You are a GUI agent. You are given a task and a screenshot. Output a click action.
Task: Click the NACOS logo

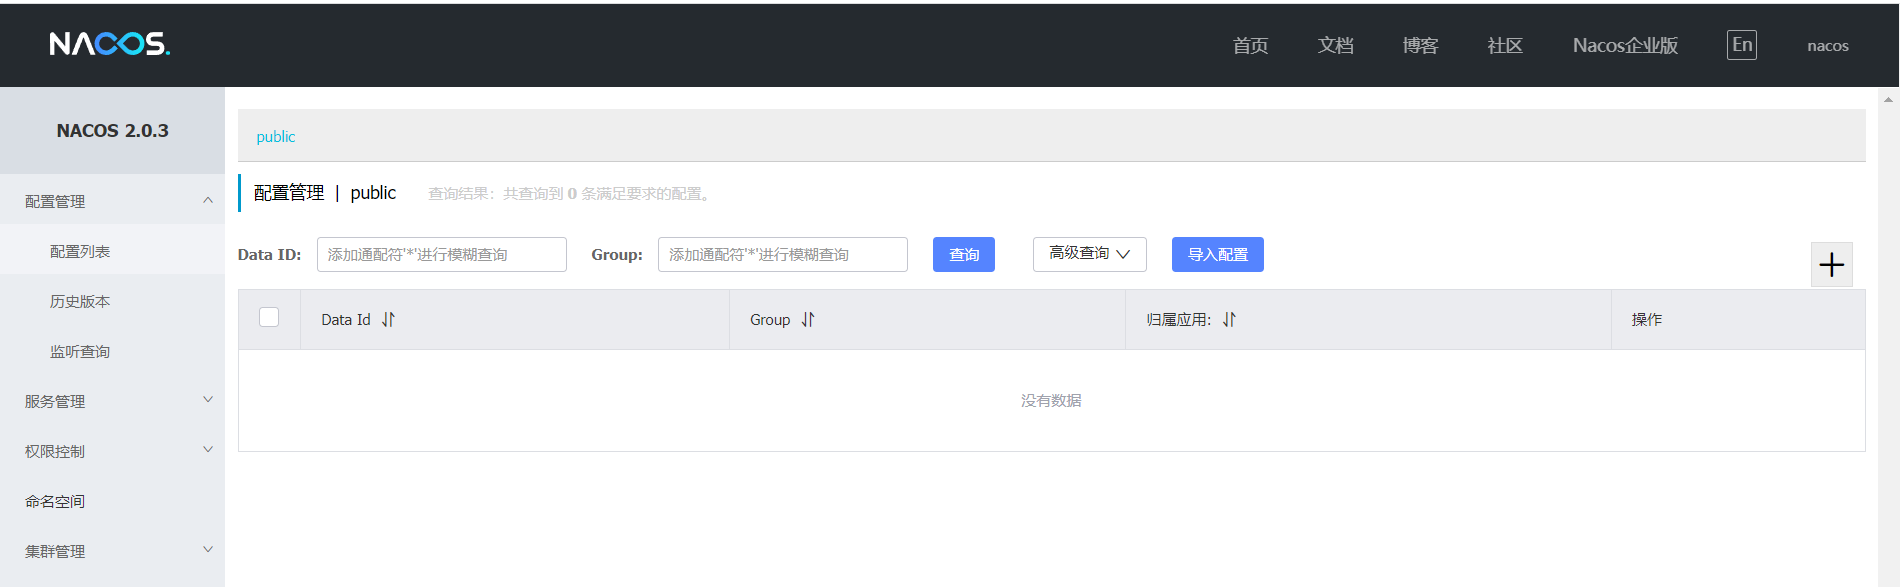[110, 44]
